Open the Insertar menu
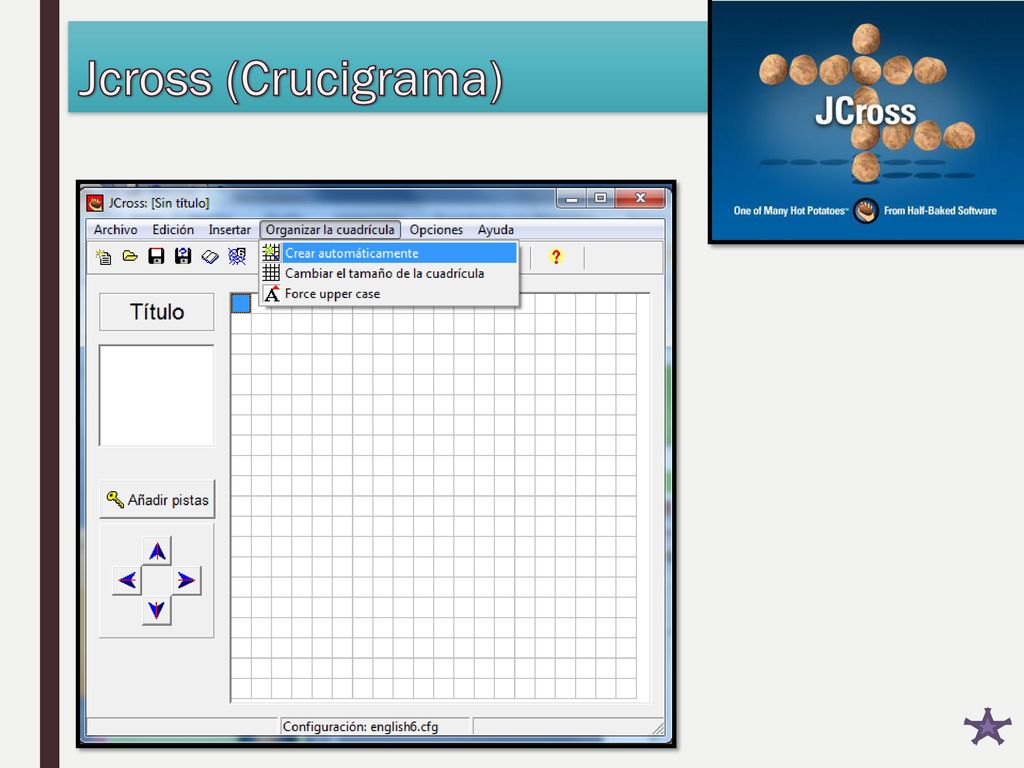The height and width of the screenshot is (768, 1024). 229,230
